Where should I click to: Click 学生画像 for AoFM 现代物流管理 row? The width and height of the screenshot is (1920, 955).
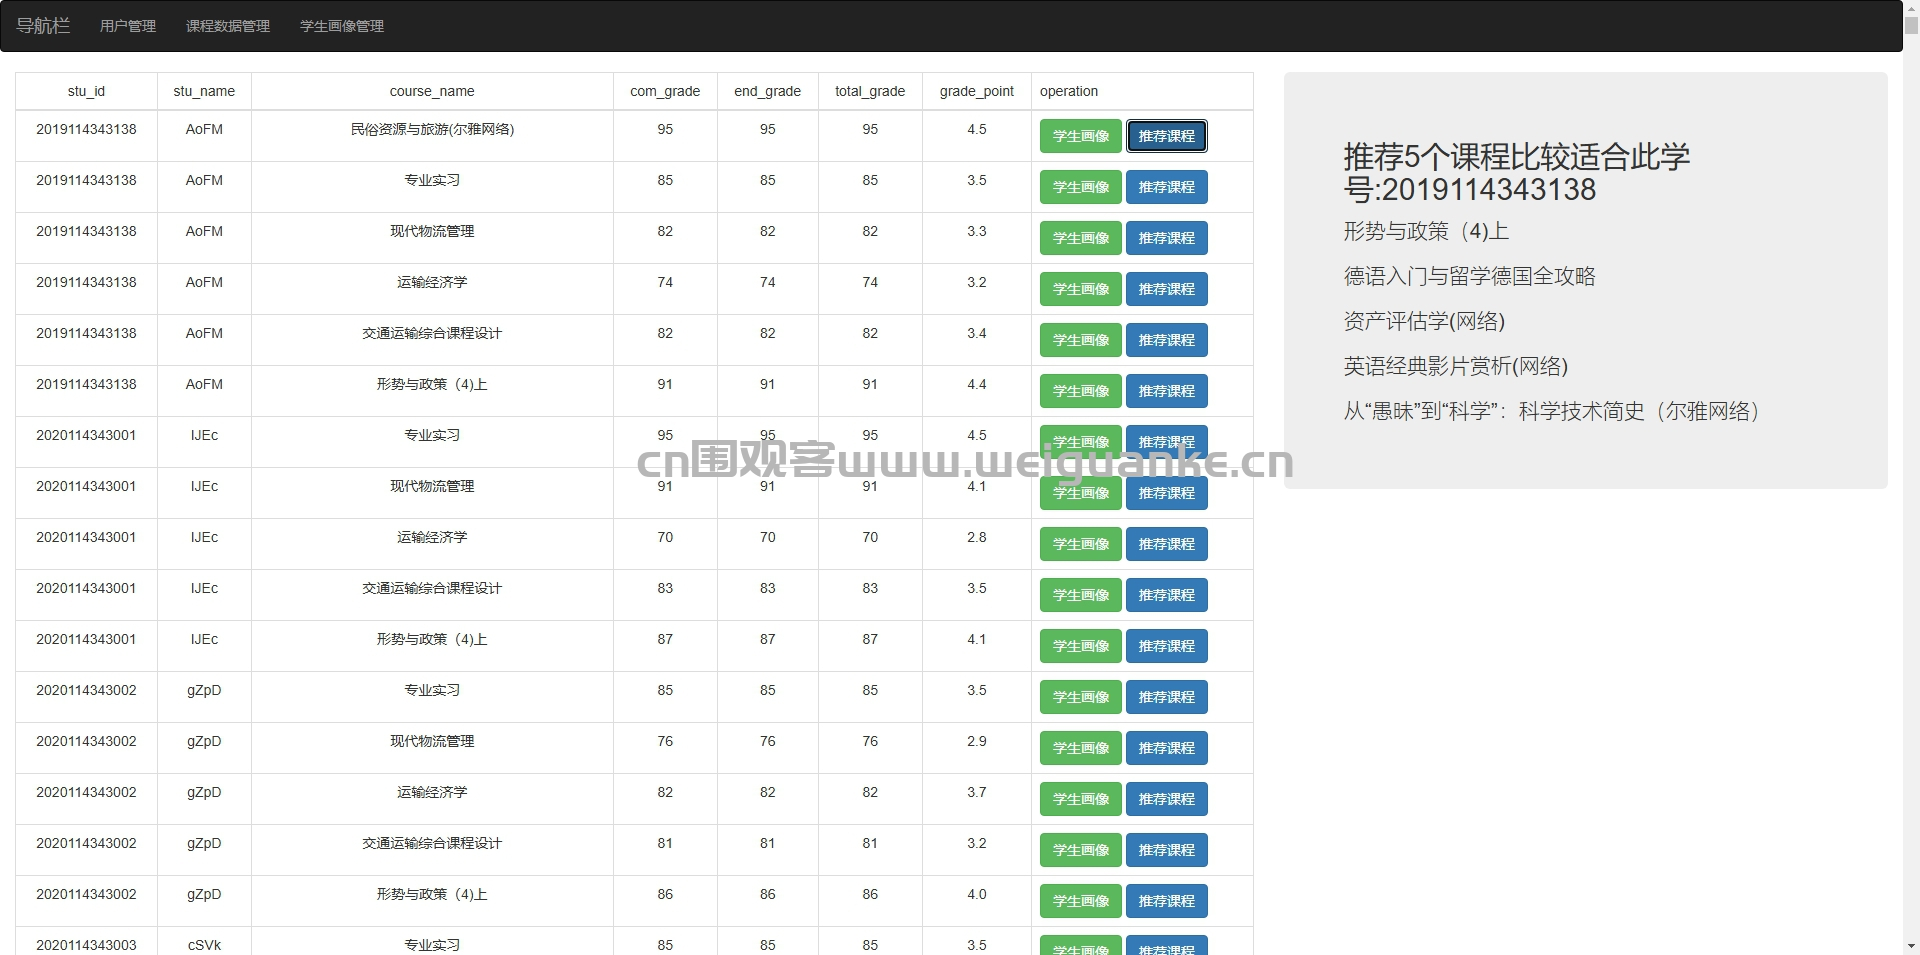click(1081, 238)
